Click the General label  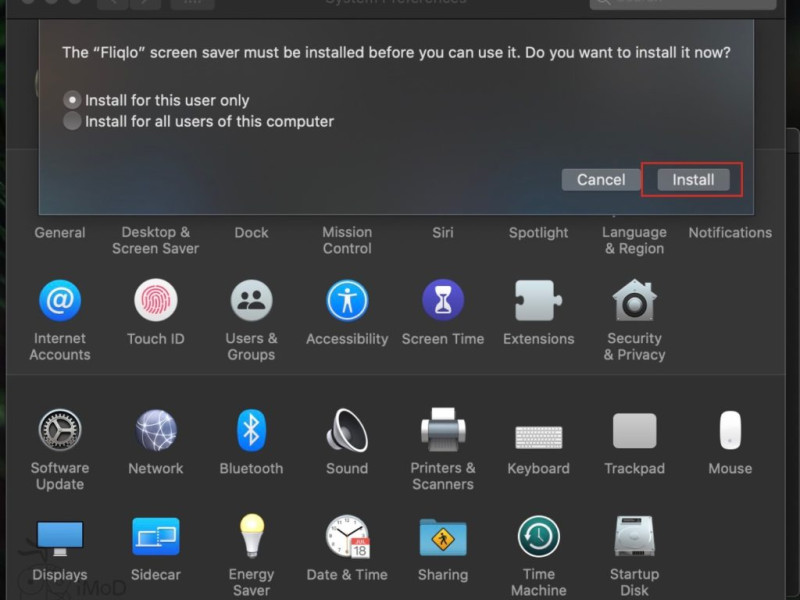pyautogui.click(x=60, y=233)
